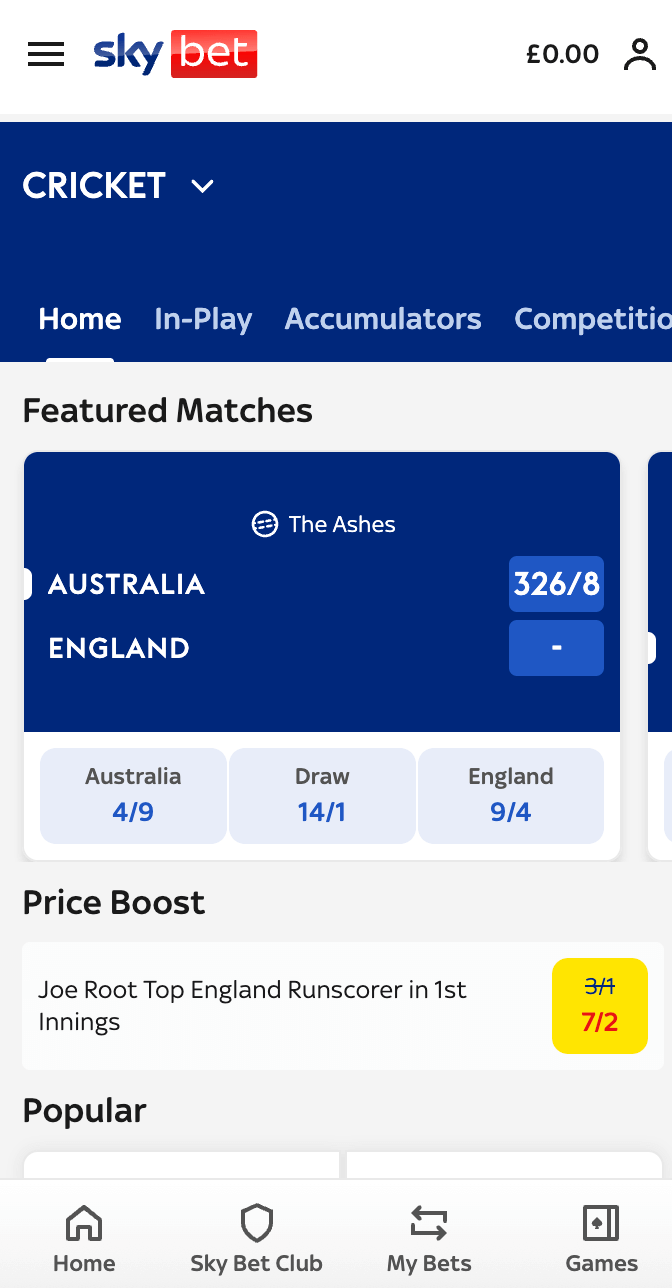Open Games in bottom navigation
This screenshot has width=672, height=1288.
point(601,1238)
